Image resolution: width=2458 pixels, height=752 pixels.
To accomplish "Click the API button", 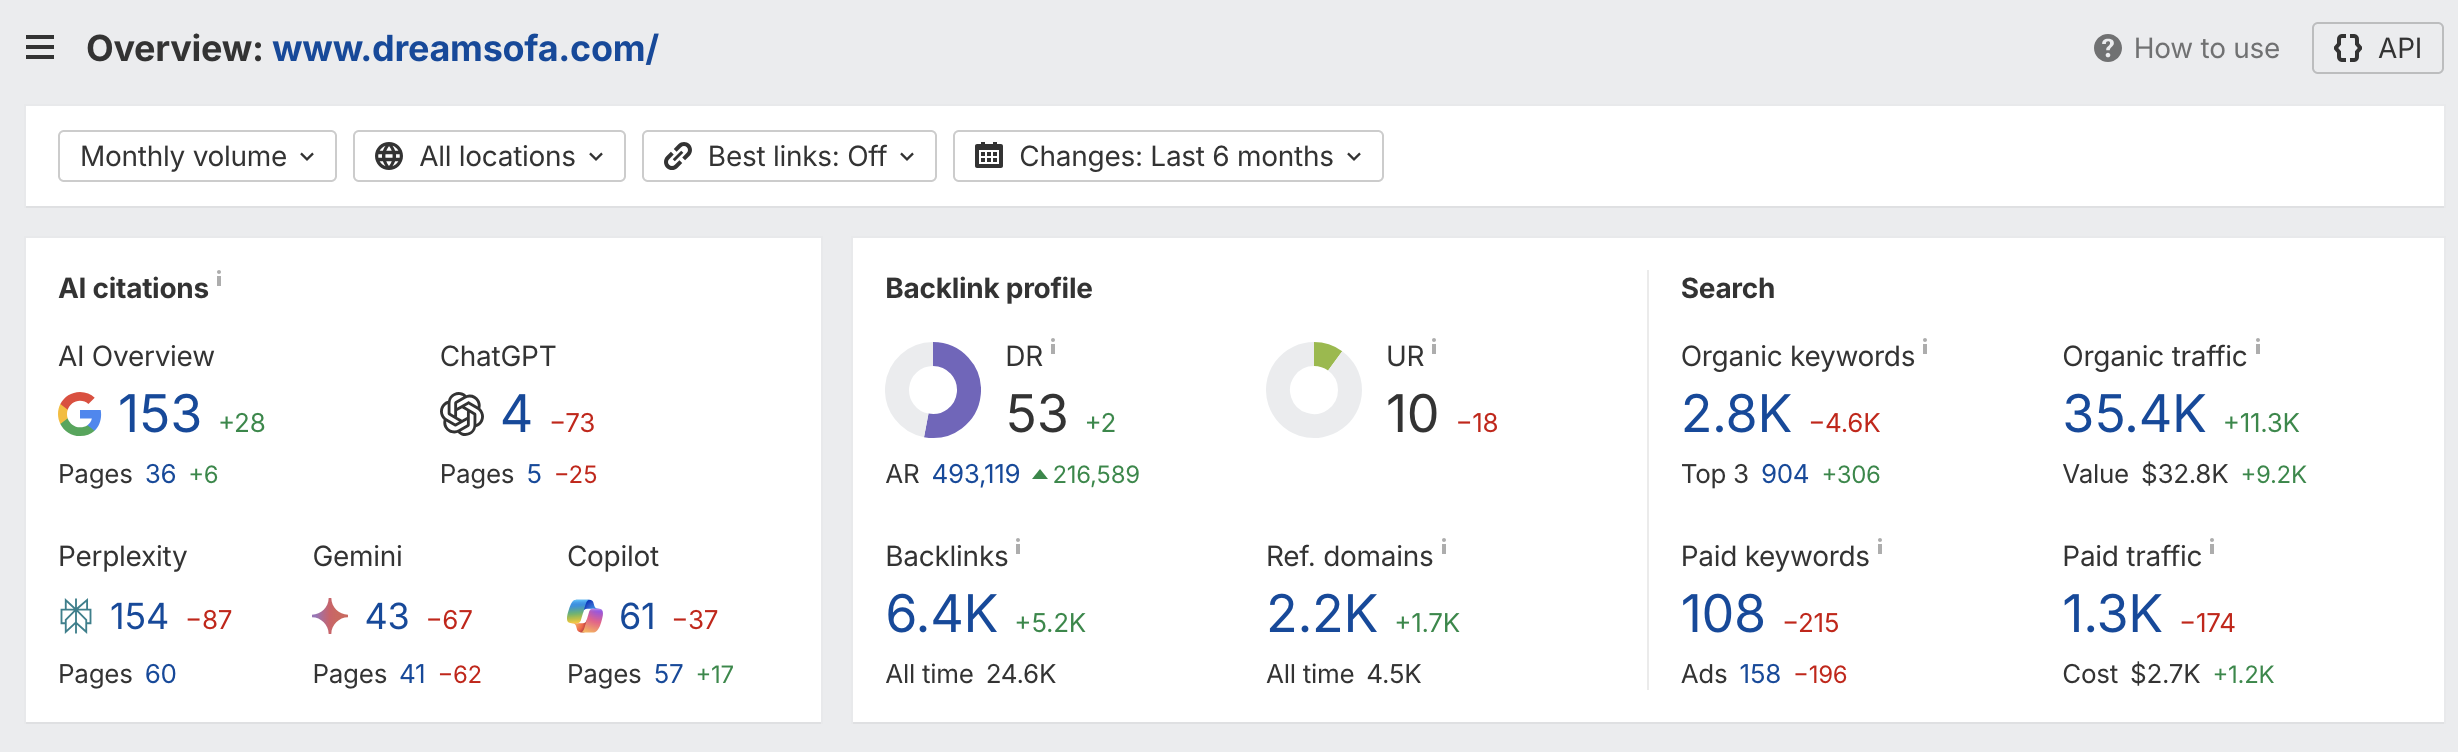I will (2377, 48).
